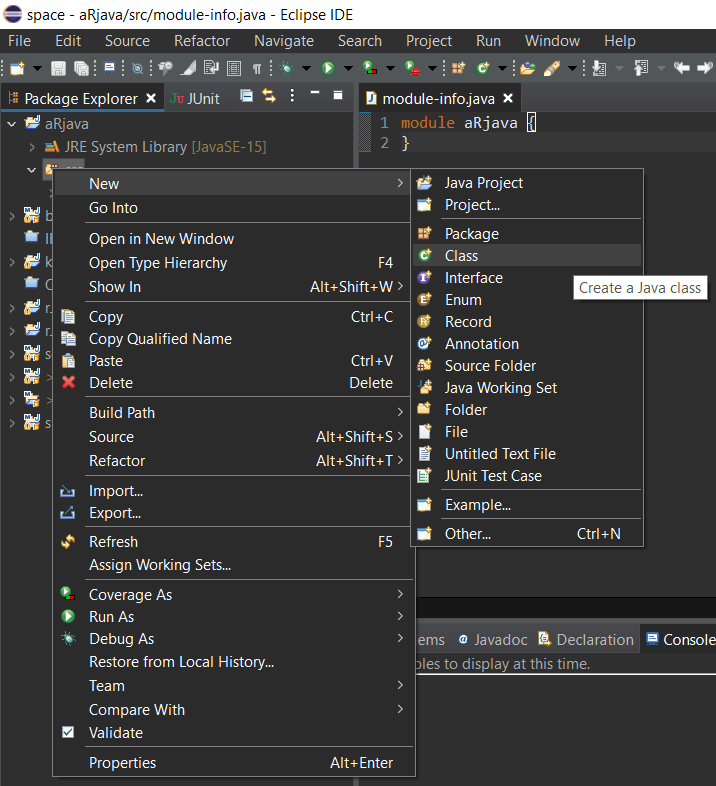Open the Coverage dropdown arrow
Viewport: 716px width, 786px height.
(390, 68)
